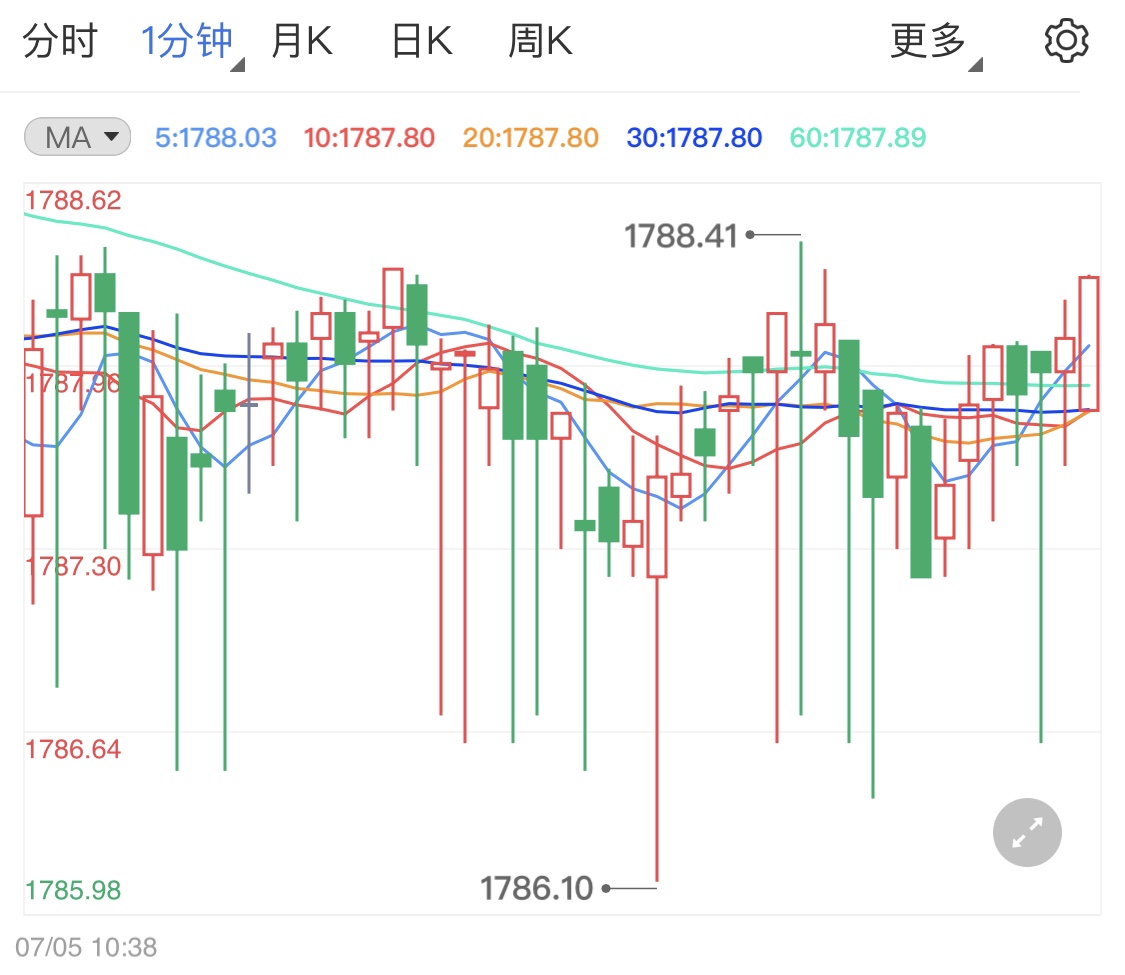Click the axis label 1786.64

(73, 749)
